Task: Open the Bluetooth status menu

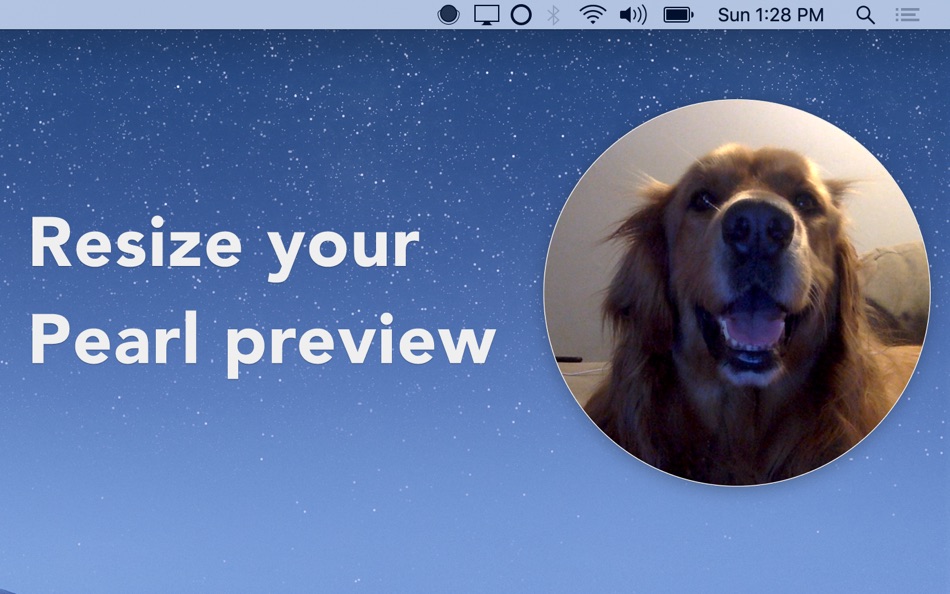Action: pos(553,15)
